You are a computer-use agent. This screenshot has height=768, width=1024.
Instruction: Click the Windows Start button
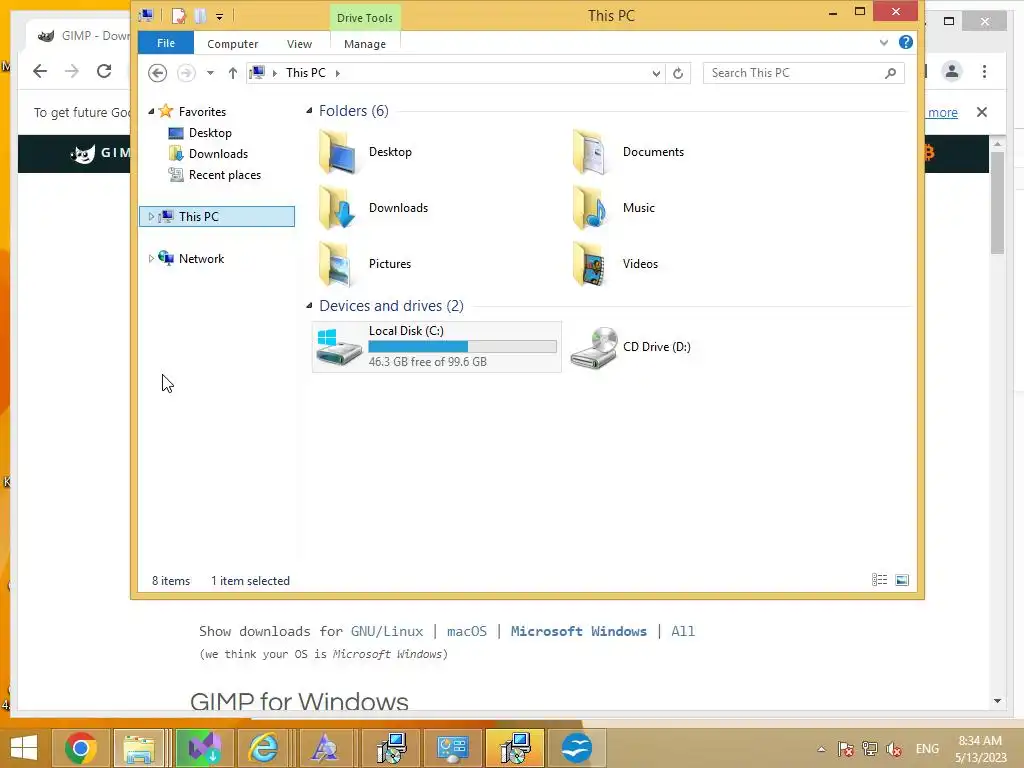coord(24,748)
